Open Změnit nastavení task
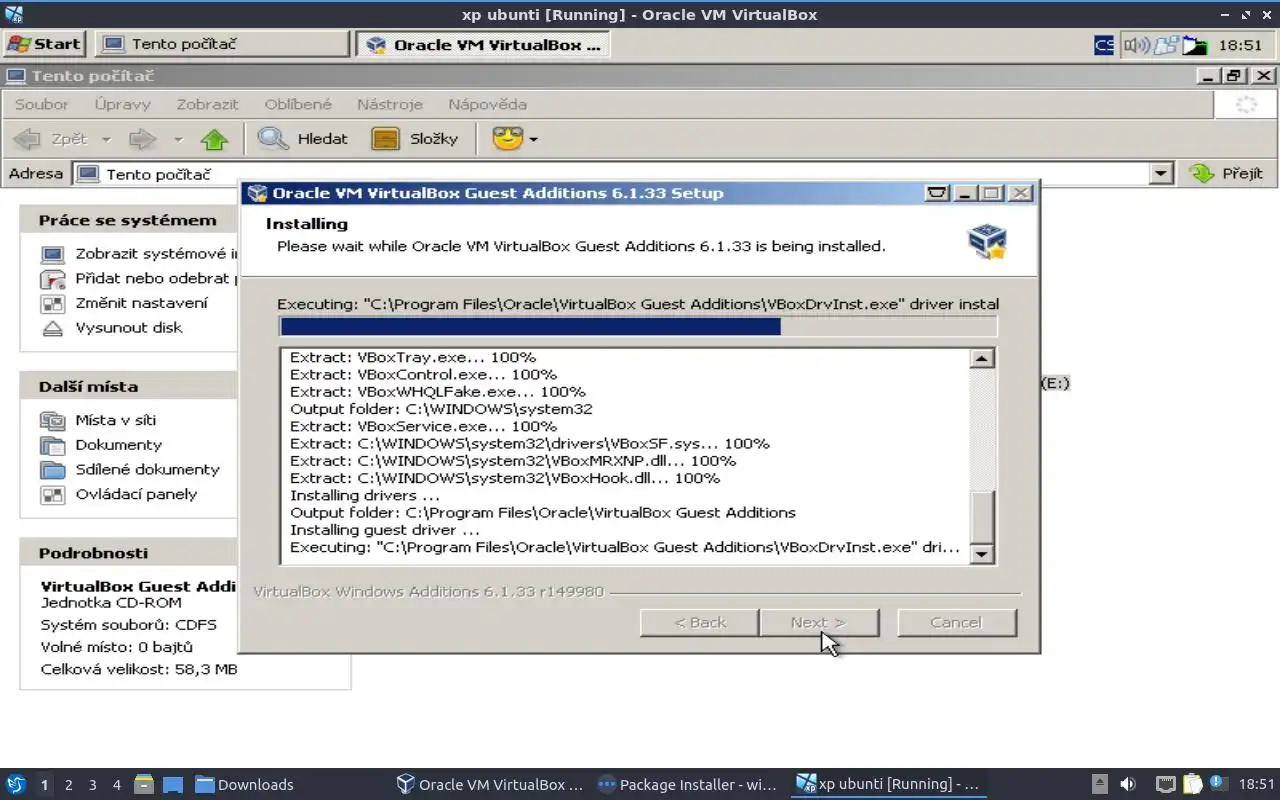Viewport: 1280px width, 800px height. click(x=124, y=303)
